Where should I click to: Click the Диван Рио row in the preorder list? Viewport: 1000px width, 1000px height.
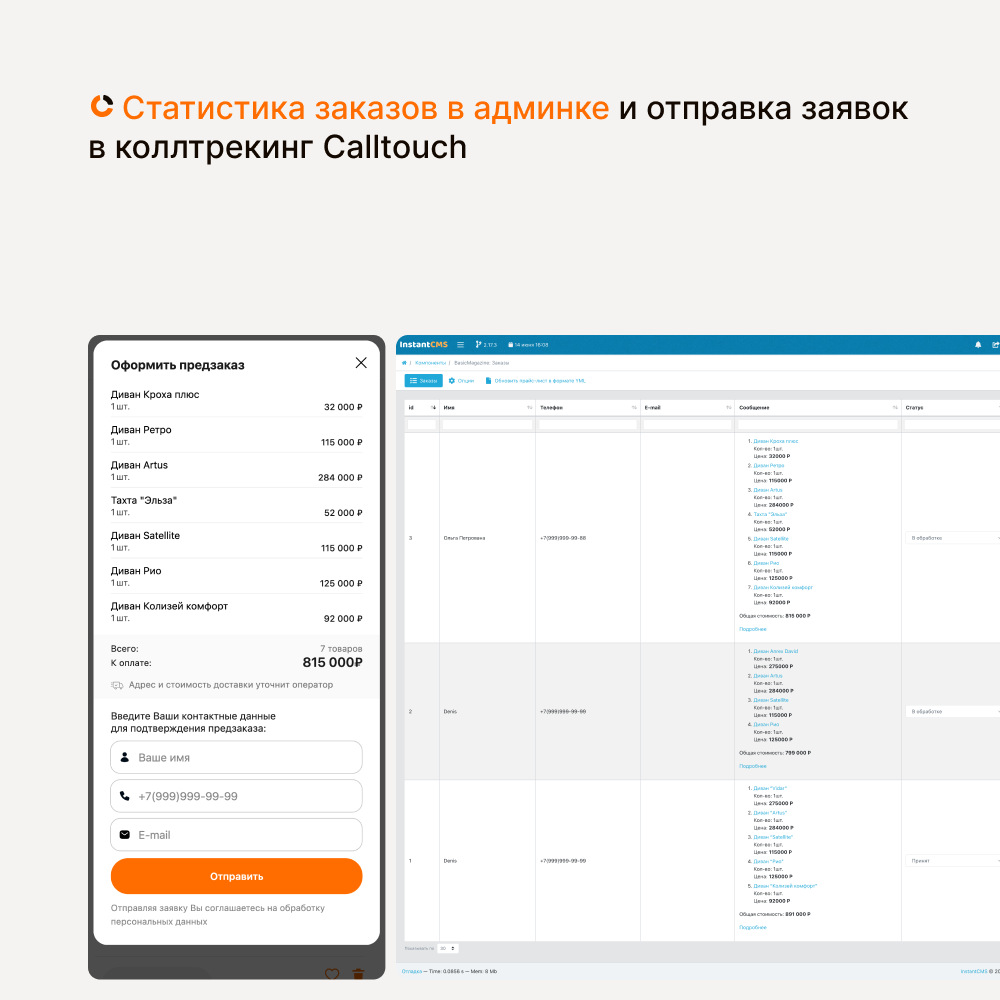(x=237, y=577)
